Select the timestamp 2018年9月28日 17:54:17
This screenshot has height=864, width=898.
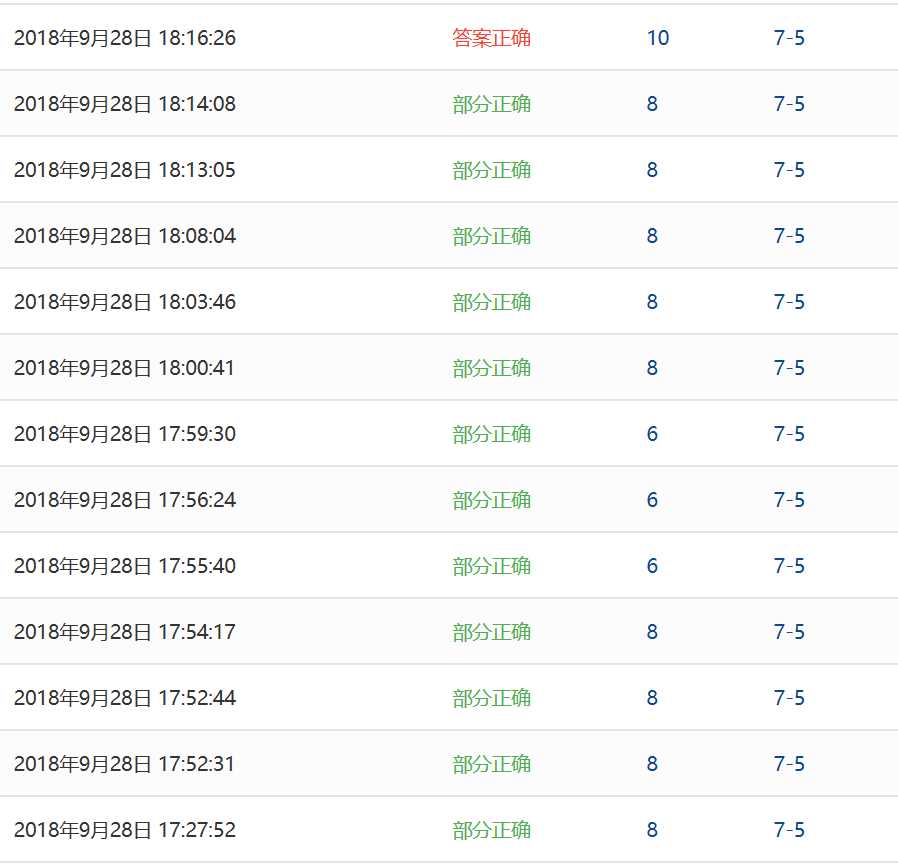coord(125,632)
